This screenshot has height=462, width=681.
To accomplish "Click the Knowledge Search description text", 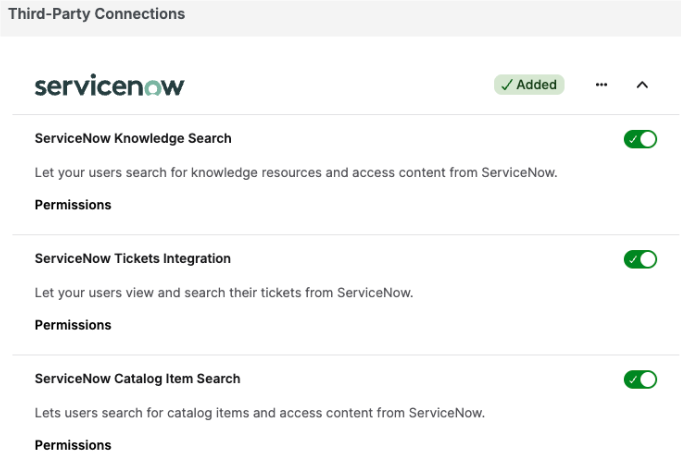I will click(296, 173).
